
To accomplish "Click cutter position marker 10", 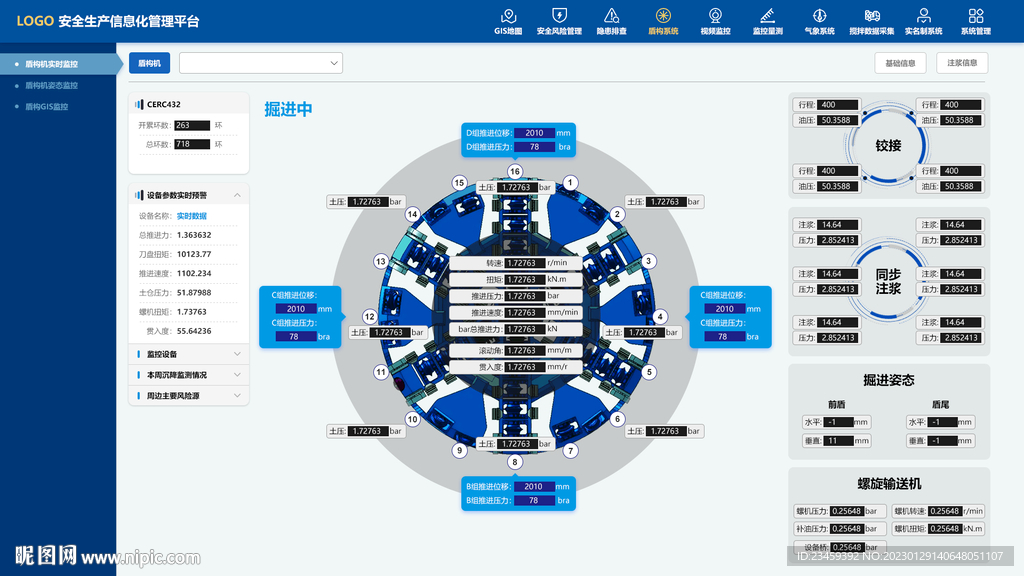I will point(412,419).
